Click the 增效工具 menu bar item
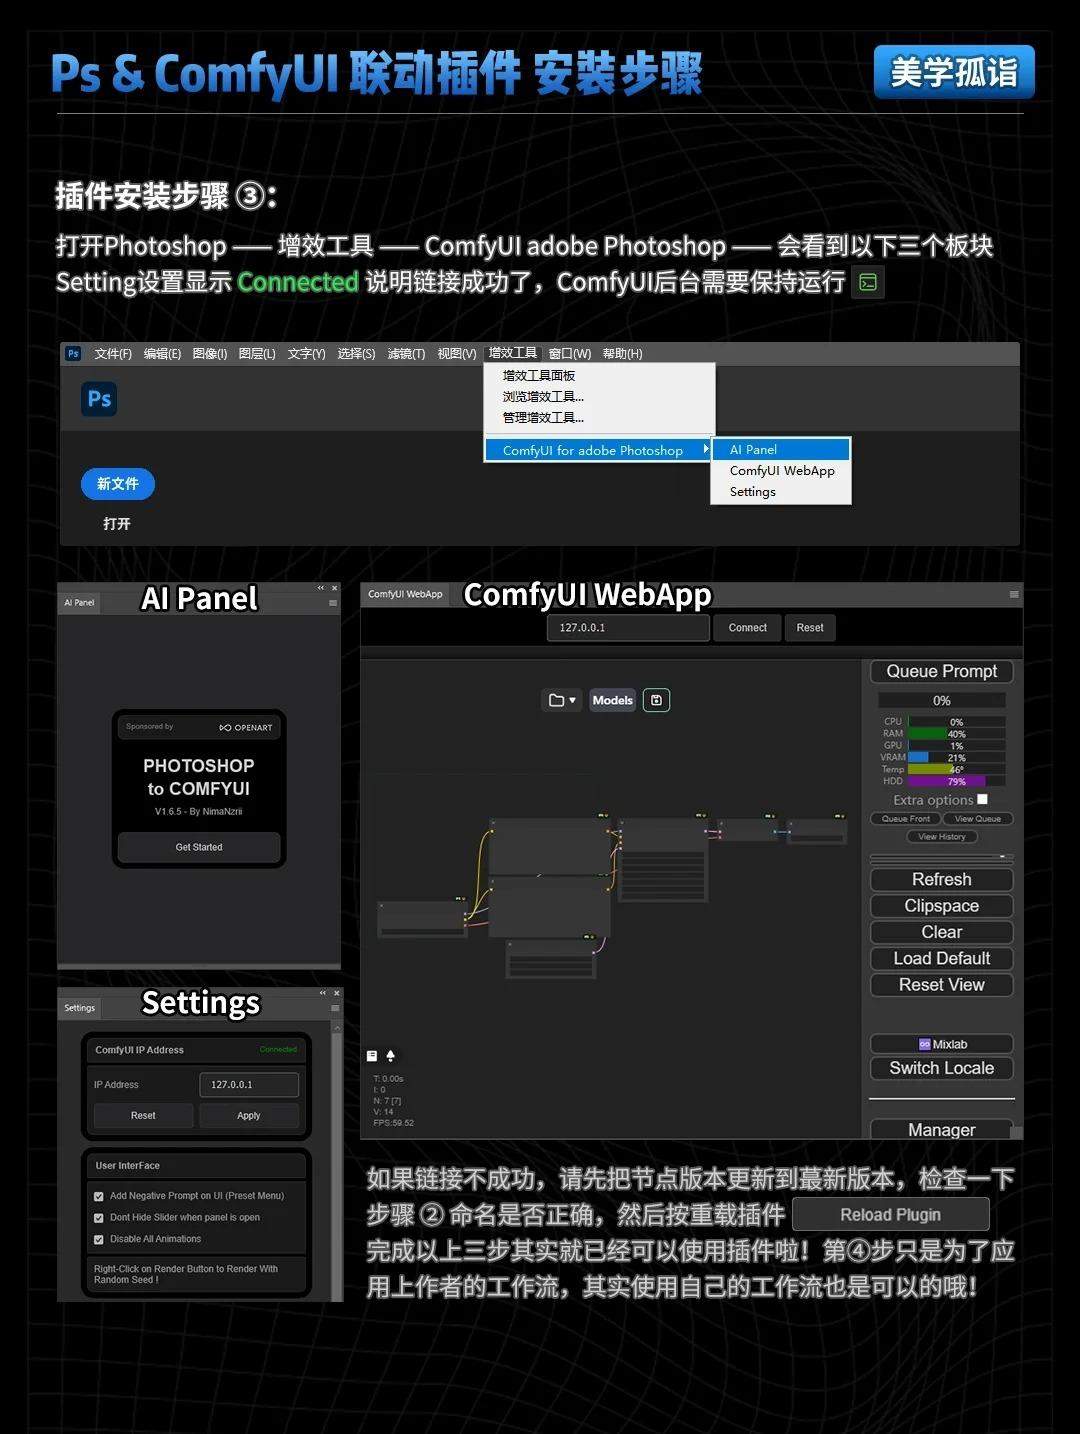This screenshot has height=1434, width=1080. [513, 353]
